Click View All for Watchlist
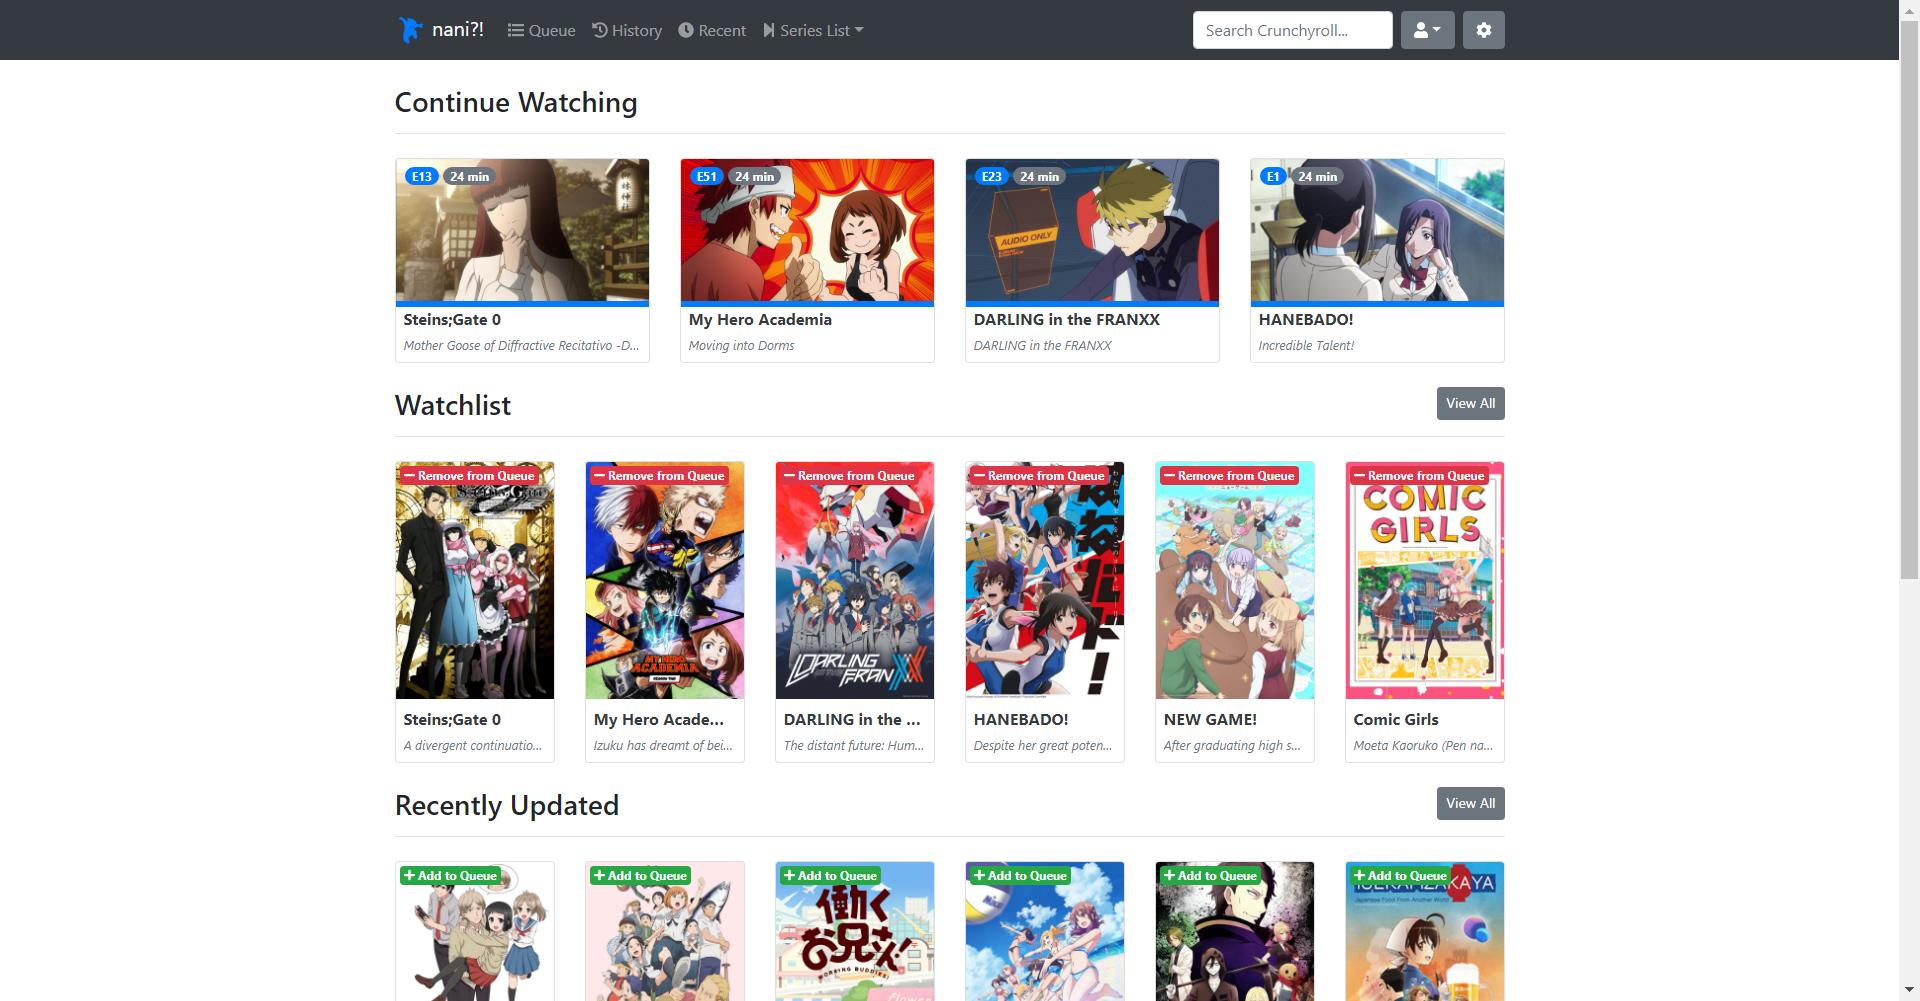This screenshot has width=1920, height=1001. coord(1470,403)
